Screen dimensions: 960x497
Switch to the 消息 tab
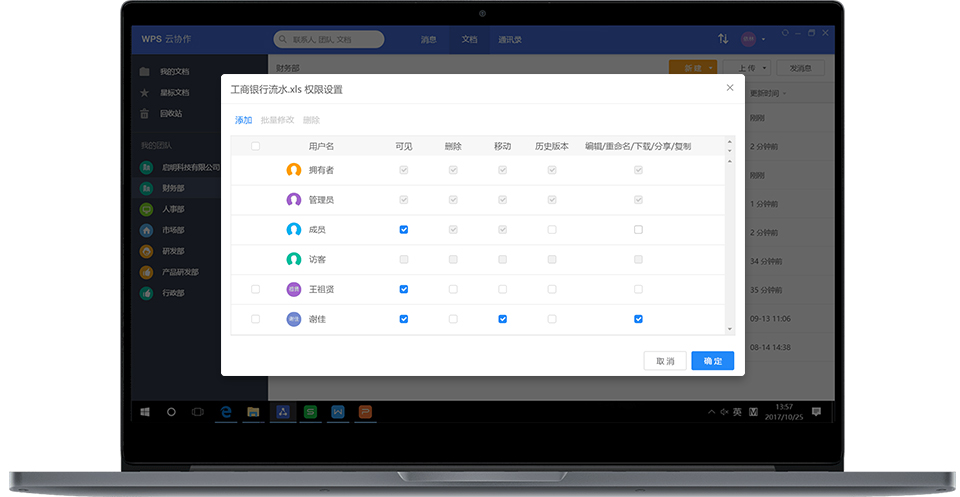pos(428,40)
